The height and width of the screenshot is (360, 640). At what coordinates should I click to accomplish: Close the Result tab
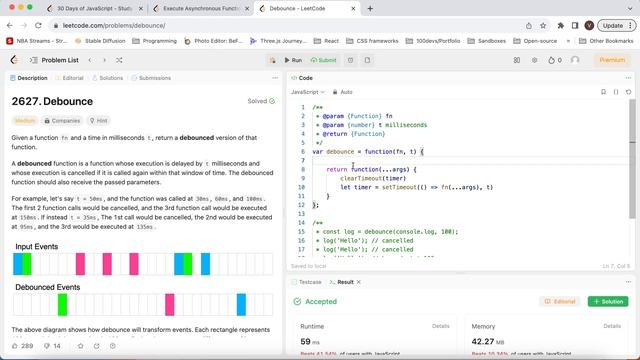click(359, 282)
